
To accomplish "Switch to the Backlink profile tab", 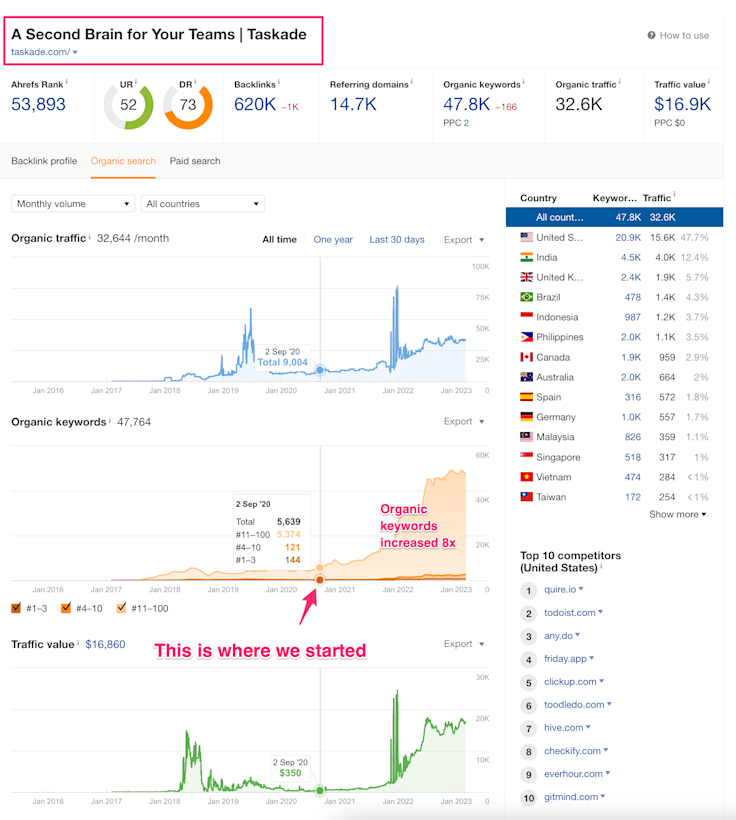I will (44, 161).
